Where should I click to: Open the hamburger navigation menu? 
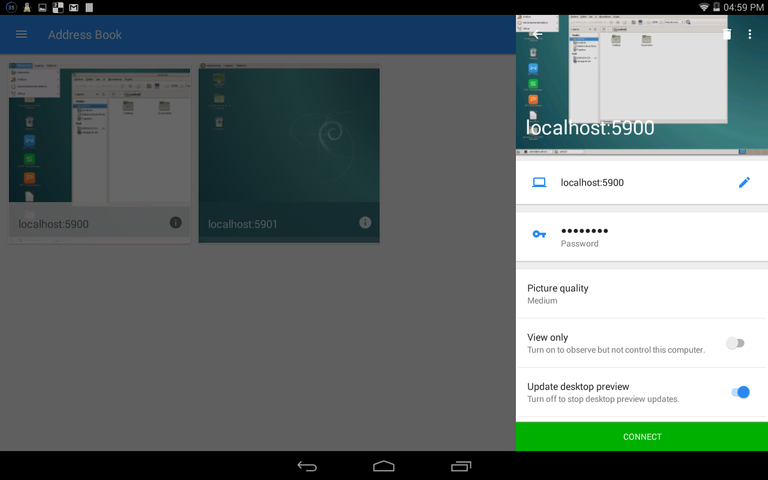tap(21, 34)
